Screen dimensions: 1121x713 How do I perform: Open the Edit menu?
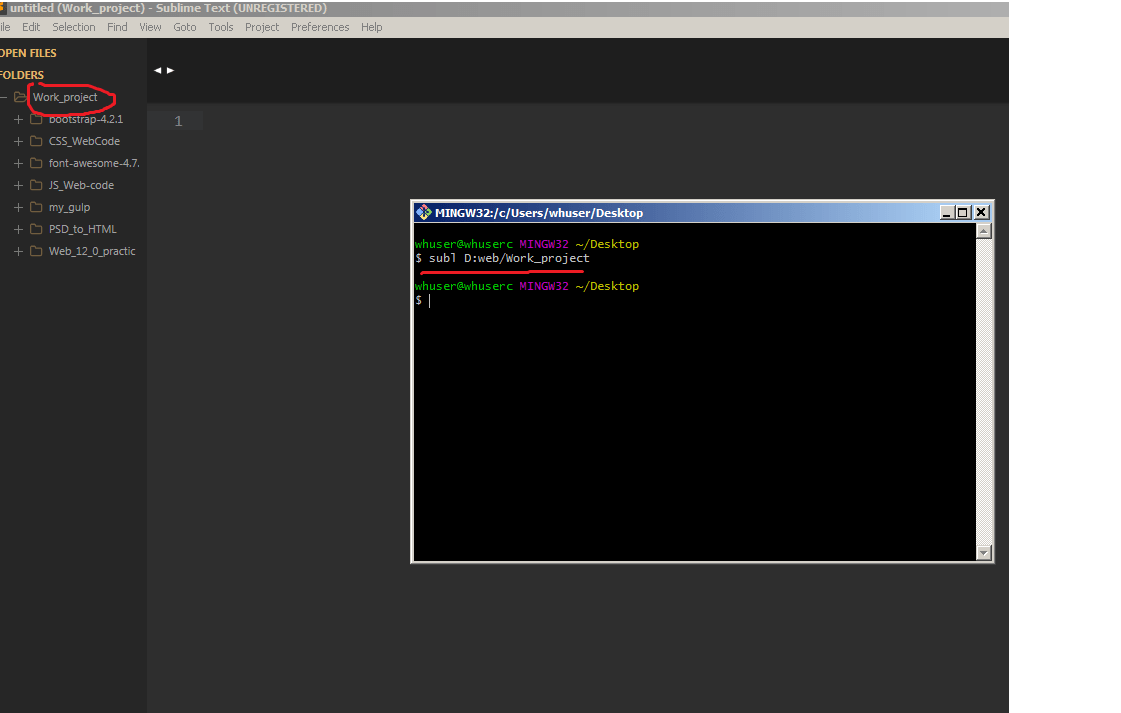[x=31, y=27]
